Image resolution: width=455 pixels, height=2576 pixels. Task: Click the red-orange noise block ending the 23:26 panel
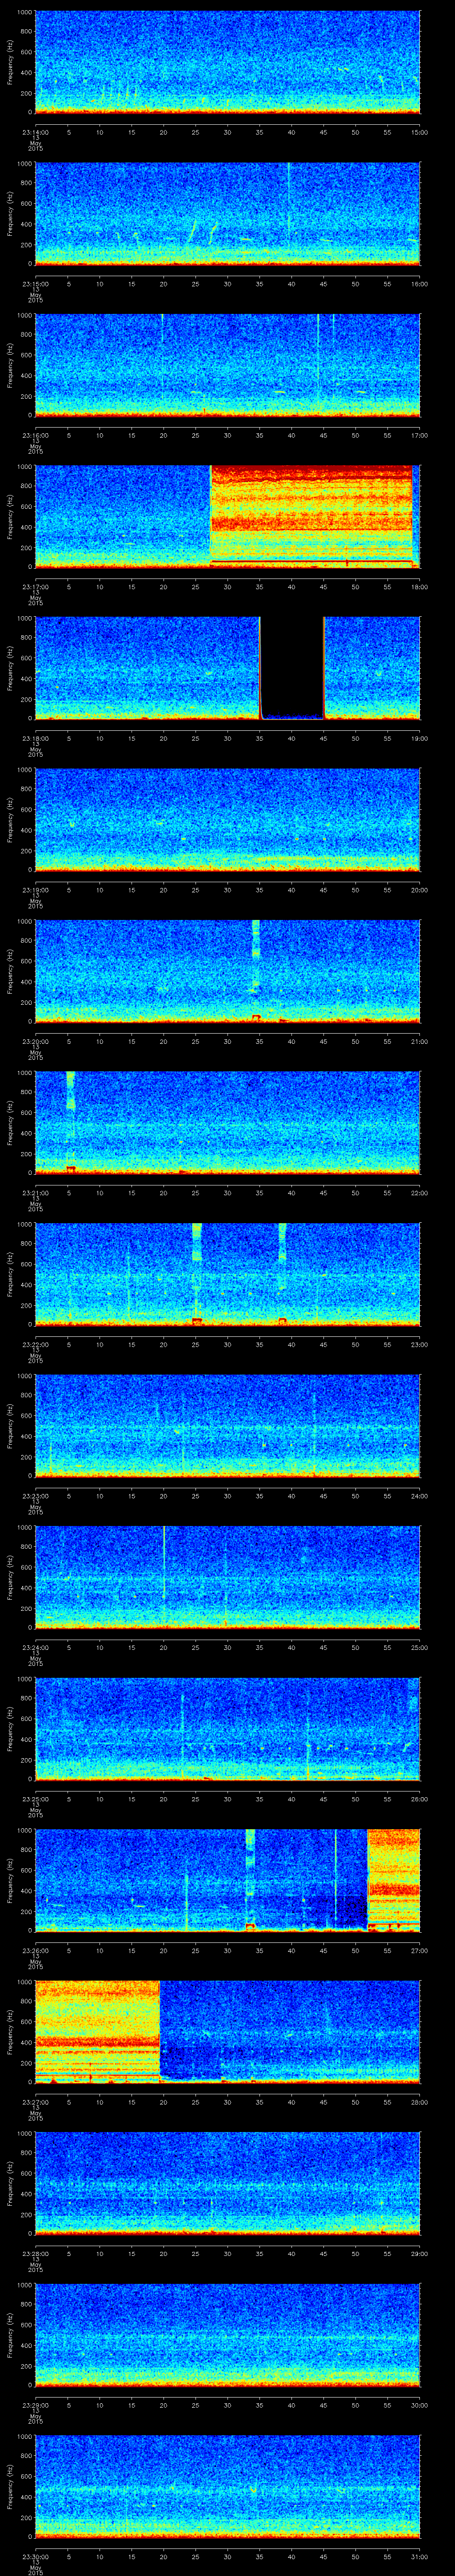coord(394,1879)
